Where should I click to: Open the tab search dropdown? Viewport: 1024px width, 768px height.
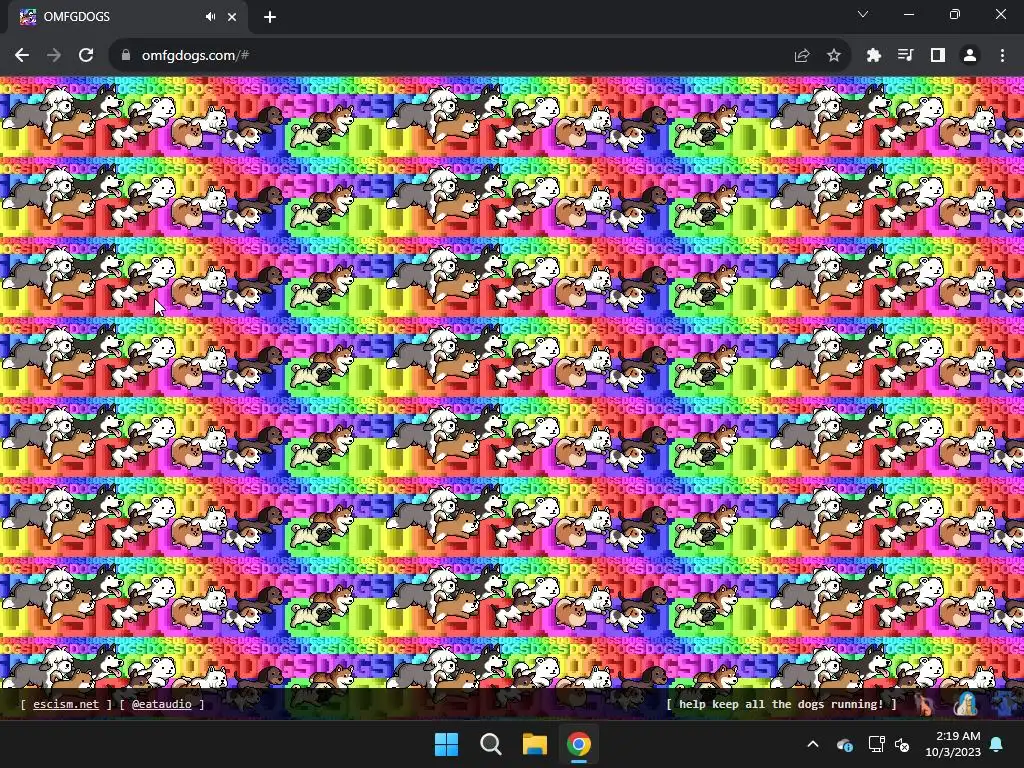(x=863, y=14)
